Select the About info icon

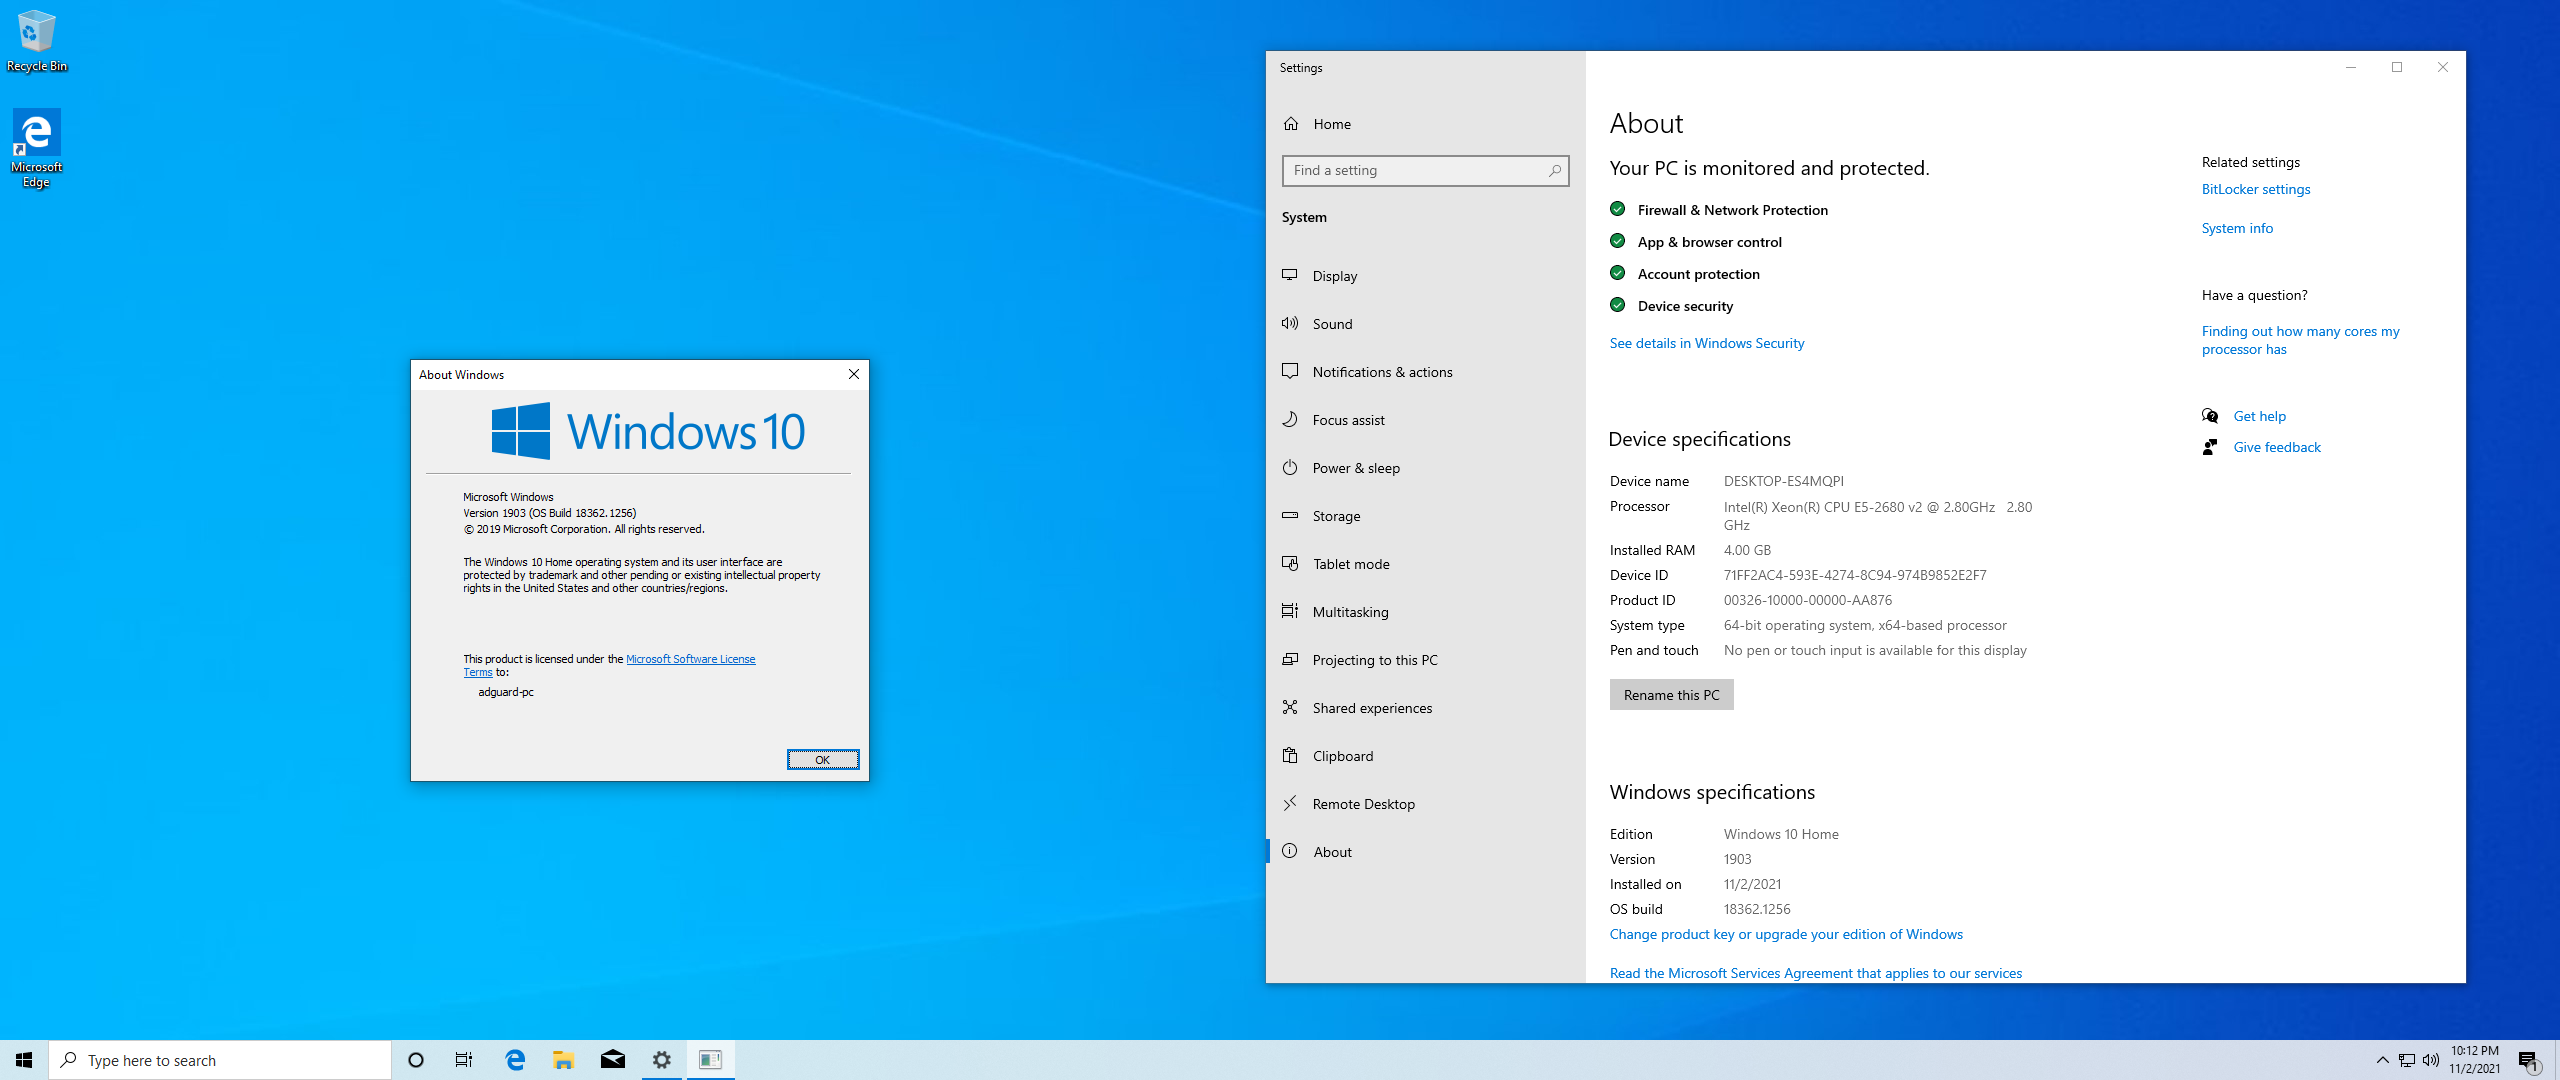point(1290,851)
